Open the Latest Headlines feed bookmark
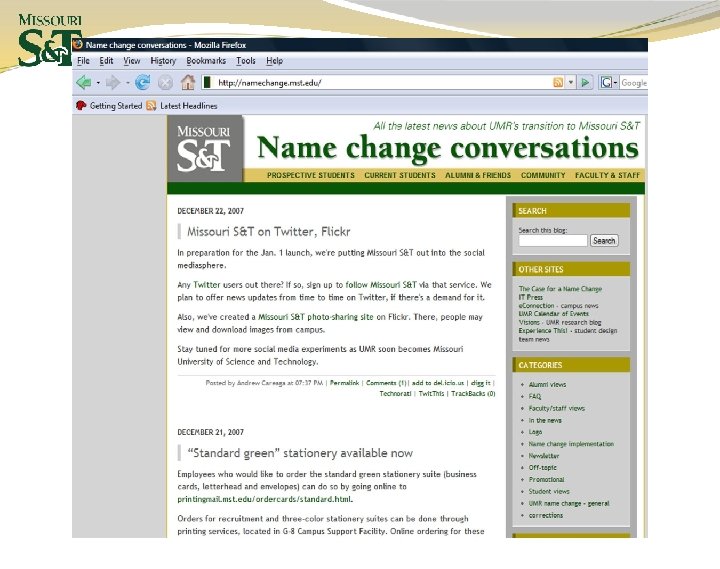 [182, 106]
